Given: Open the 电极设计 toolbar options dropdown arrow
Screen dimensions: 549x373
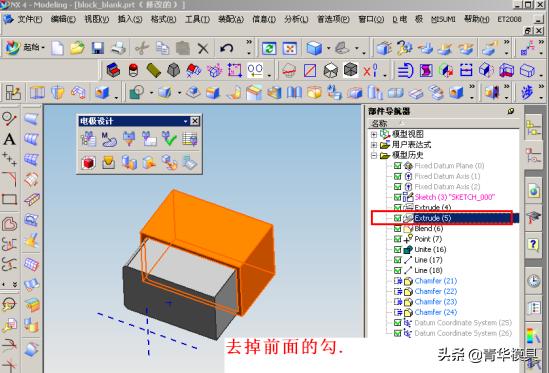Looking at the screenshot, I should [186, 121].
